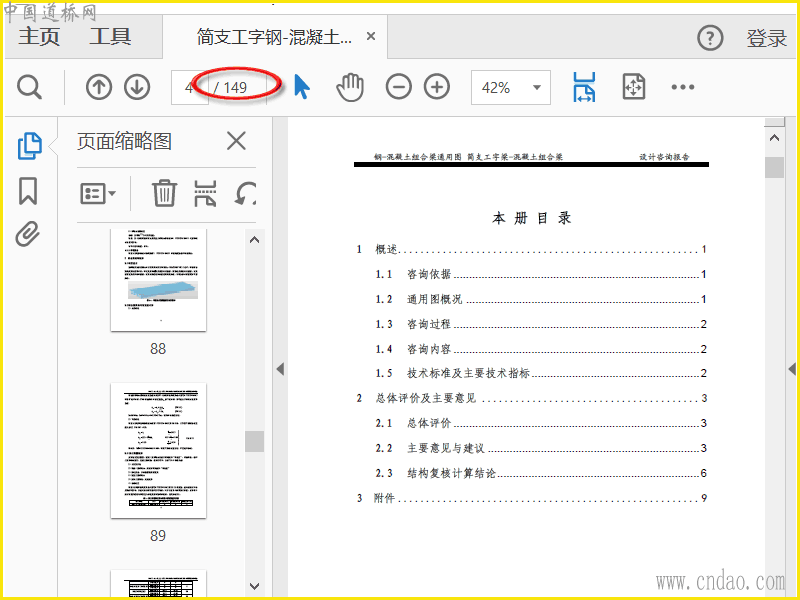Click TOC entry 3 附件
This screenshot has height=600, width=800.
531,498
